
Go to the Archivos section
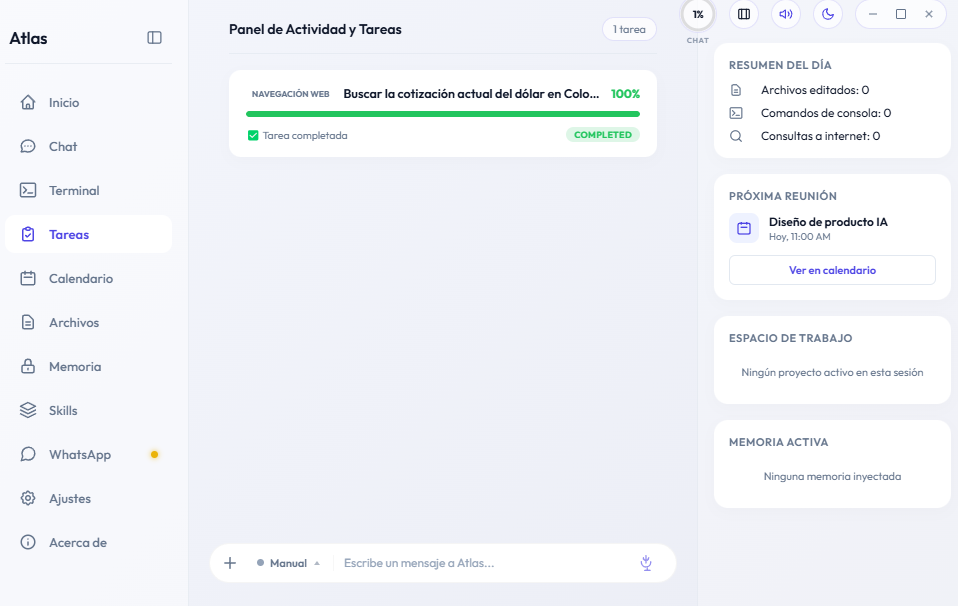tap(89, 322)
